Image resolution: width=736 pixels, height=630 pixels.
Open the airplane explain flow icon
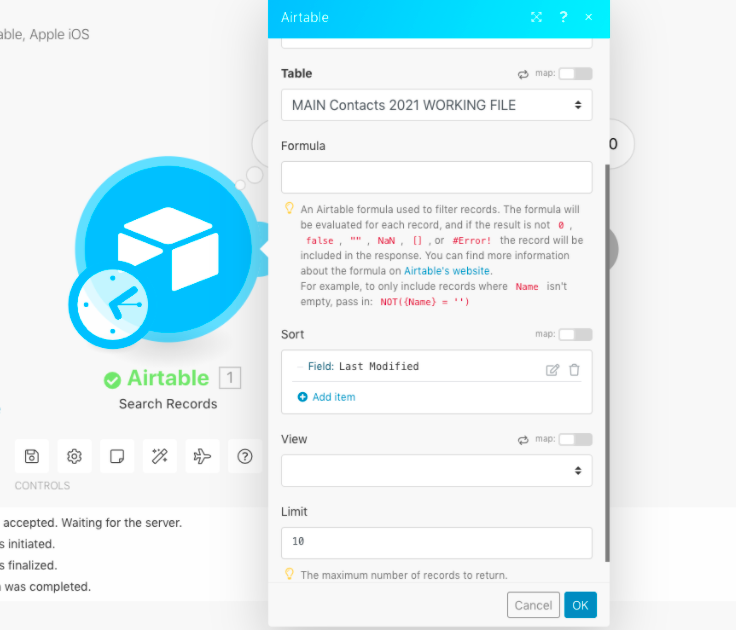pyautogui.click(x=202, y=456)
